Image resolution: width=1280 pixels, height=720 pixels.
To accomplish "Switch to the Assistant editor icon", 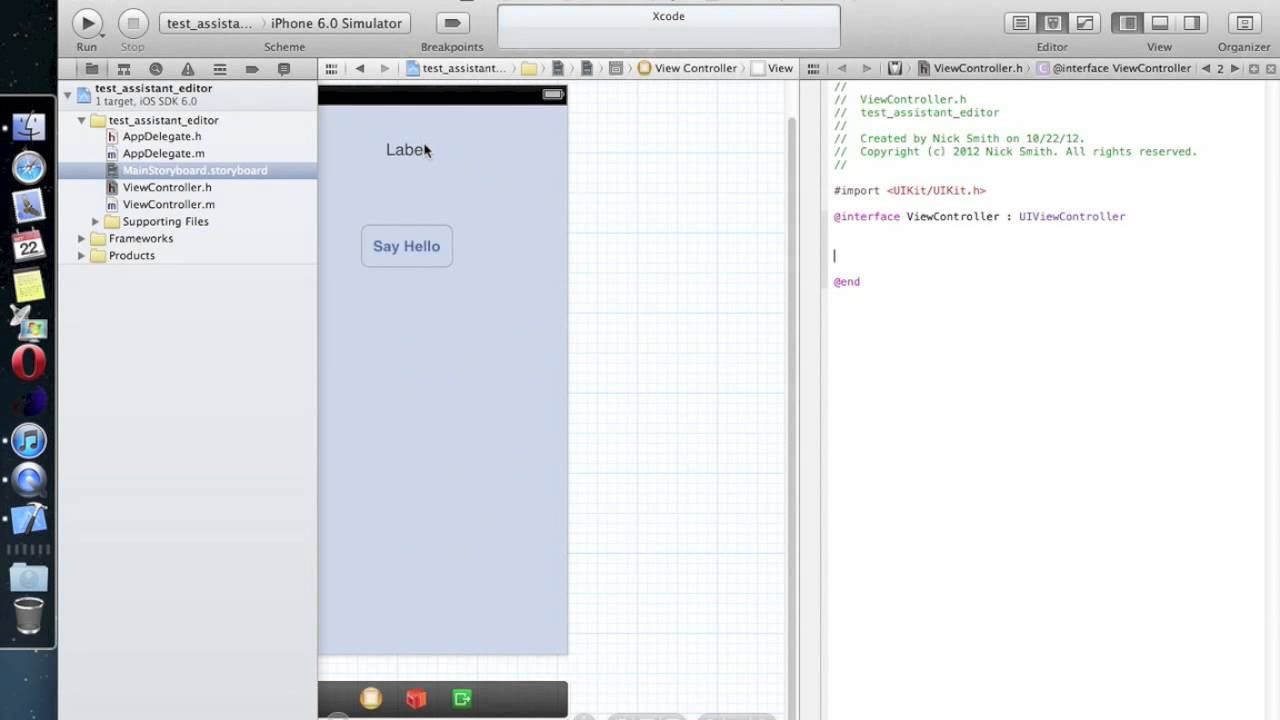I will coord(1053,23).
